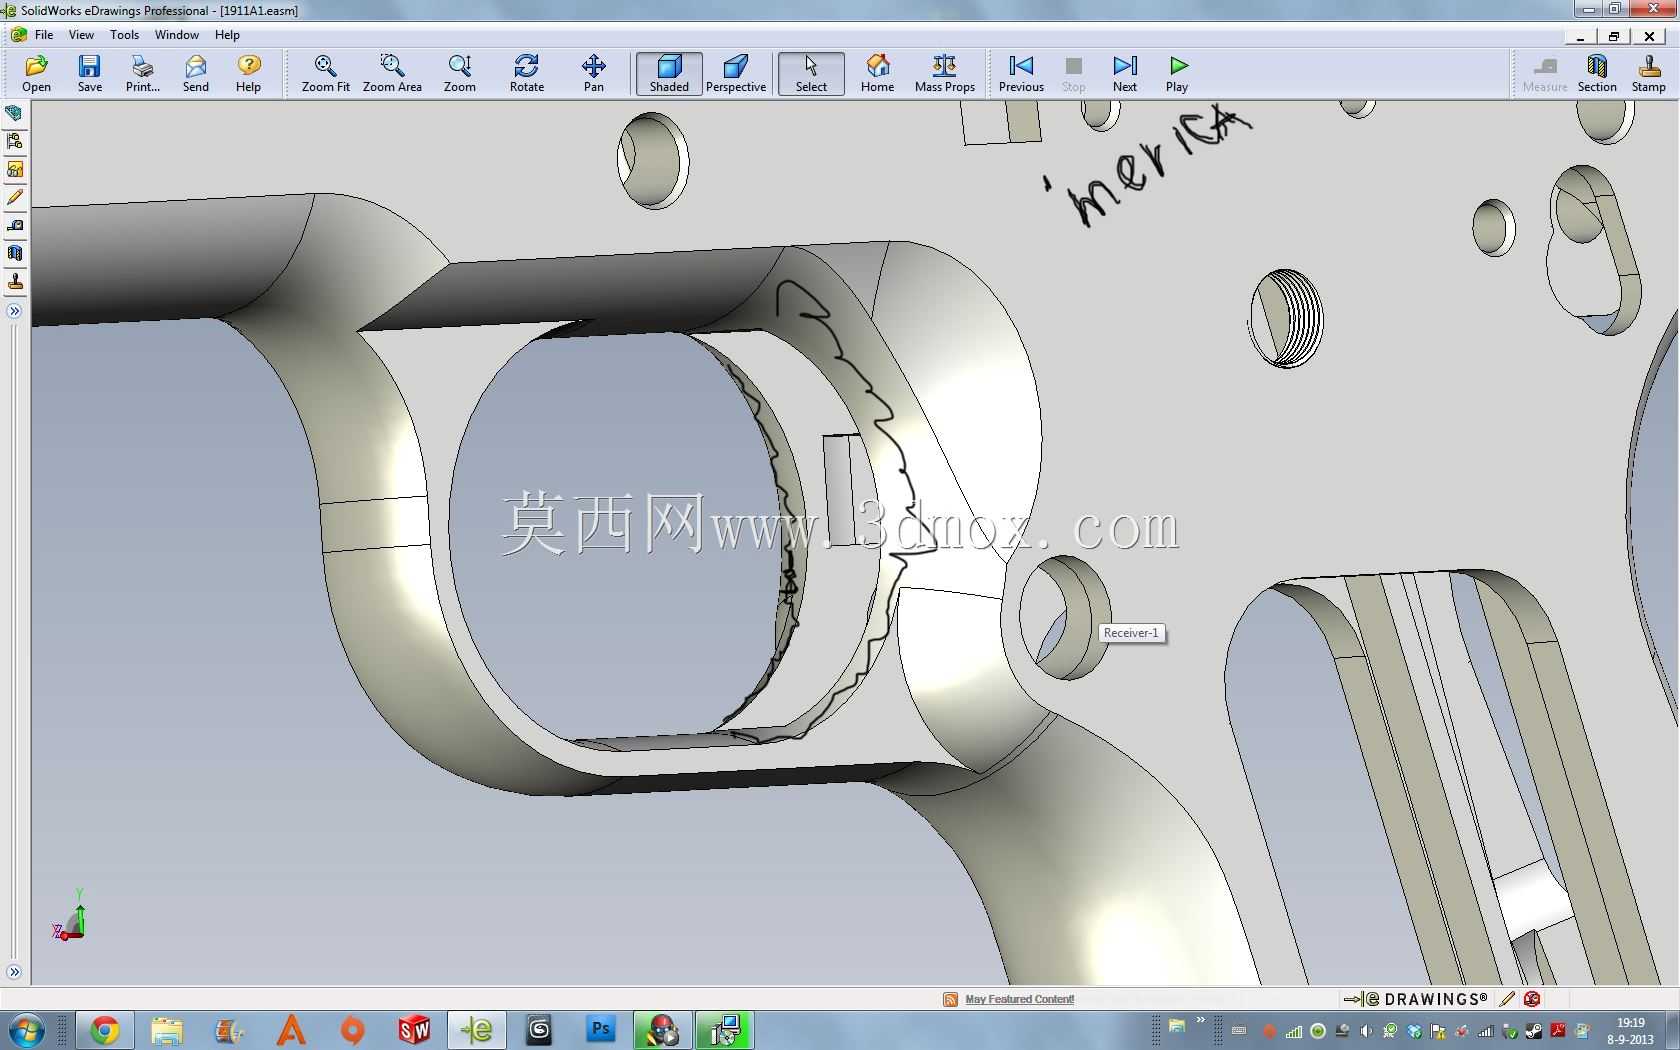
Task: Activate the Select pointer tool
Action: [x=811, y=73]
